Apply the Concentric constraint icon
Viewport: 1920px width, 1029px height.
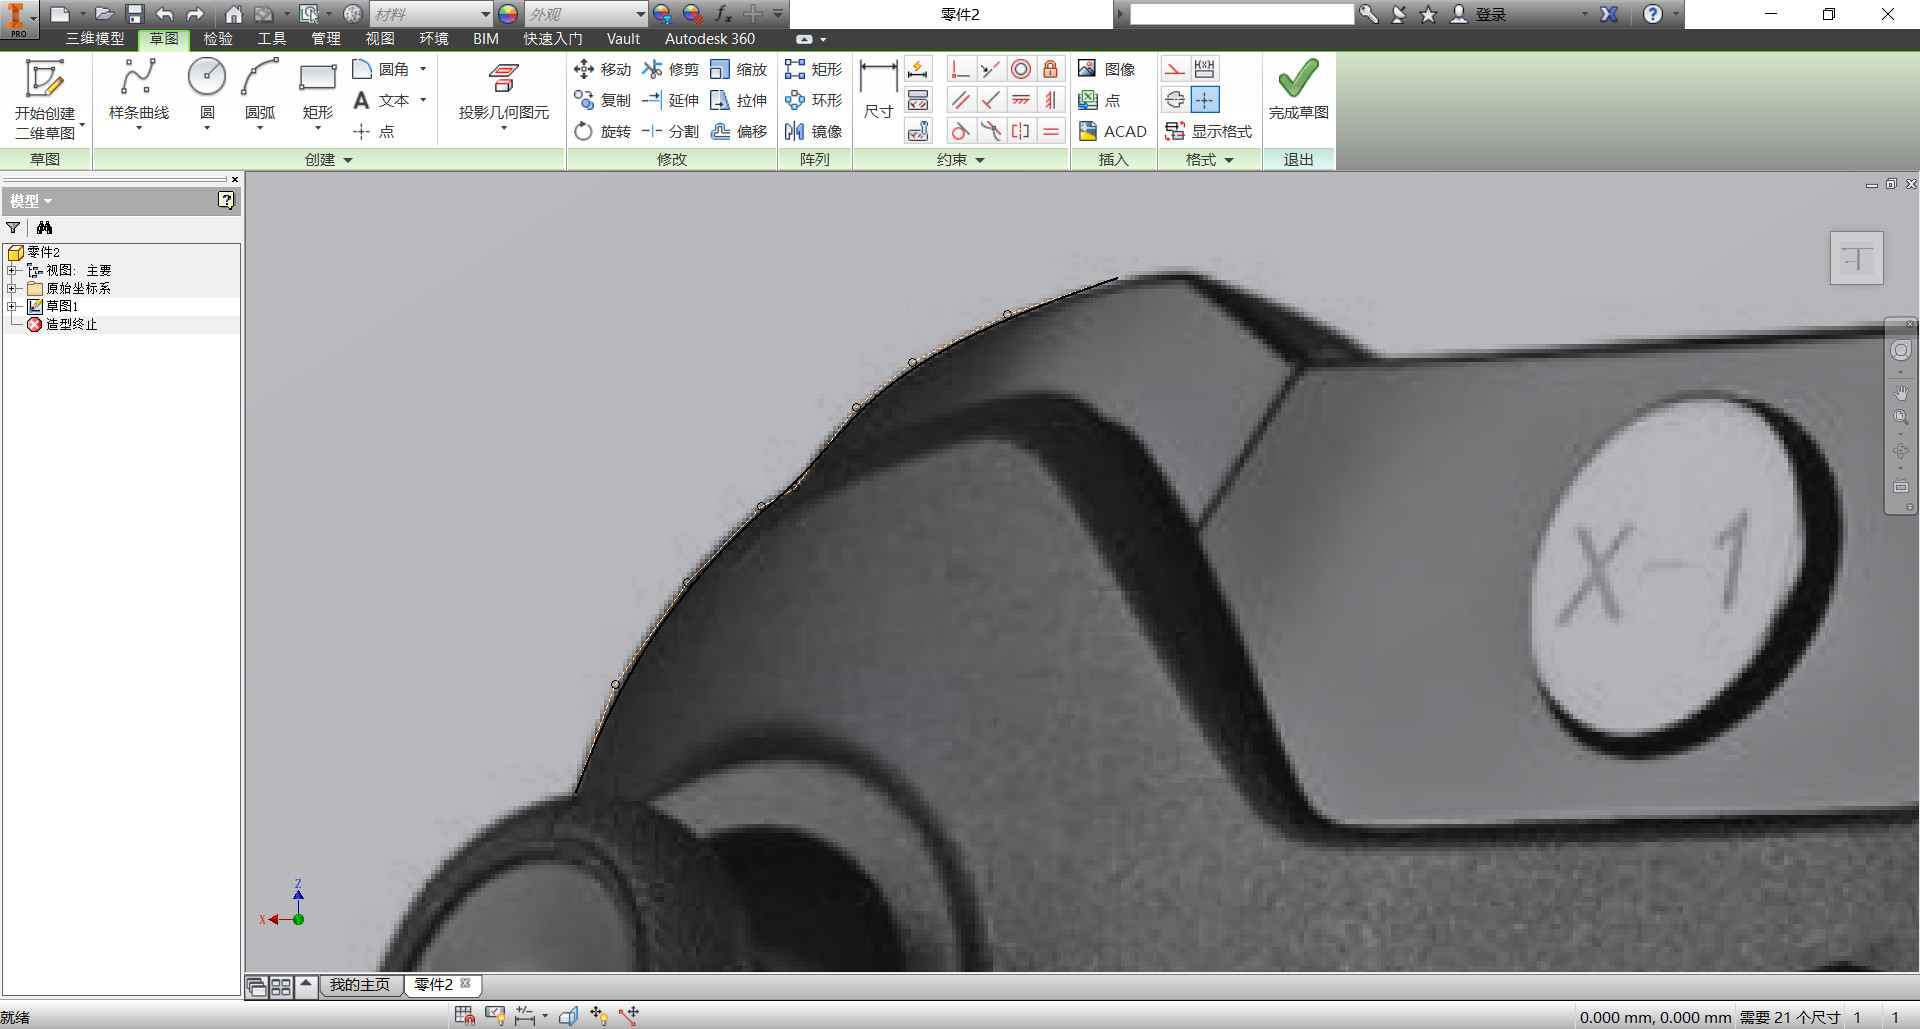[x=1020, y=69]
